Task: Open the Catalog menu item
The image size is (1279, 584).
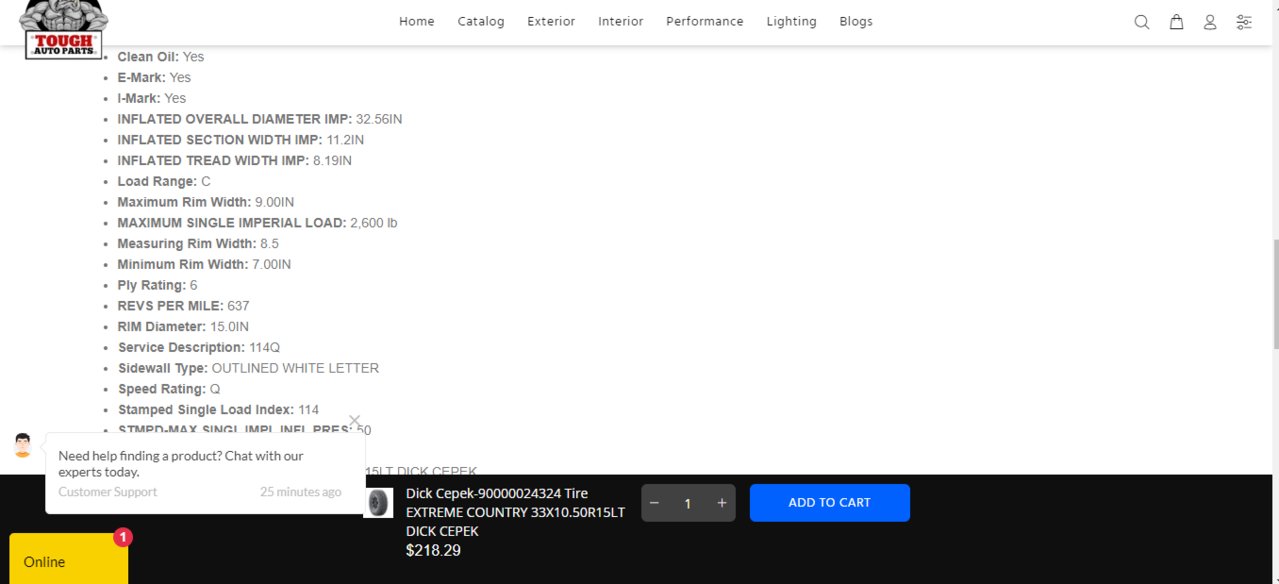Action: (481, 21)
